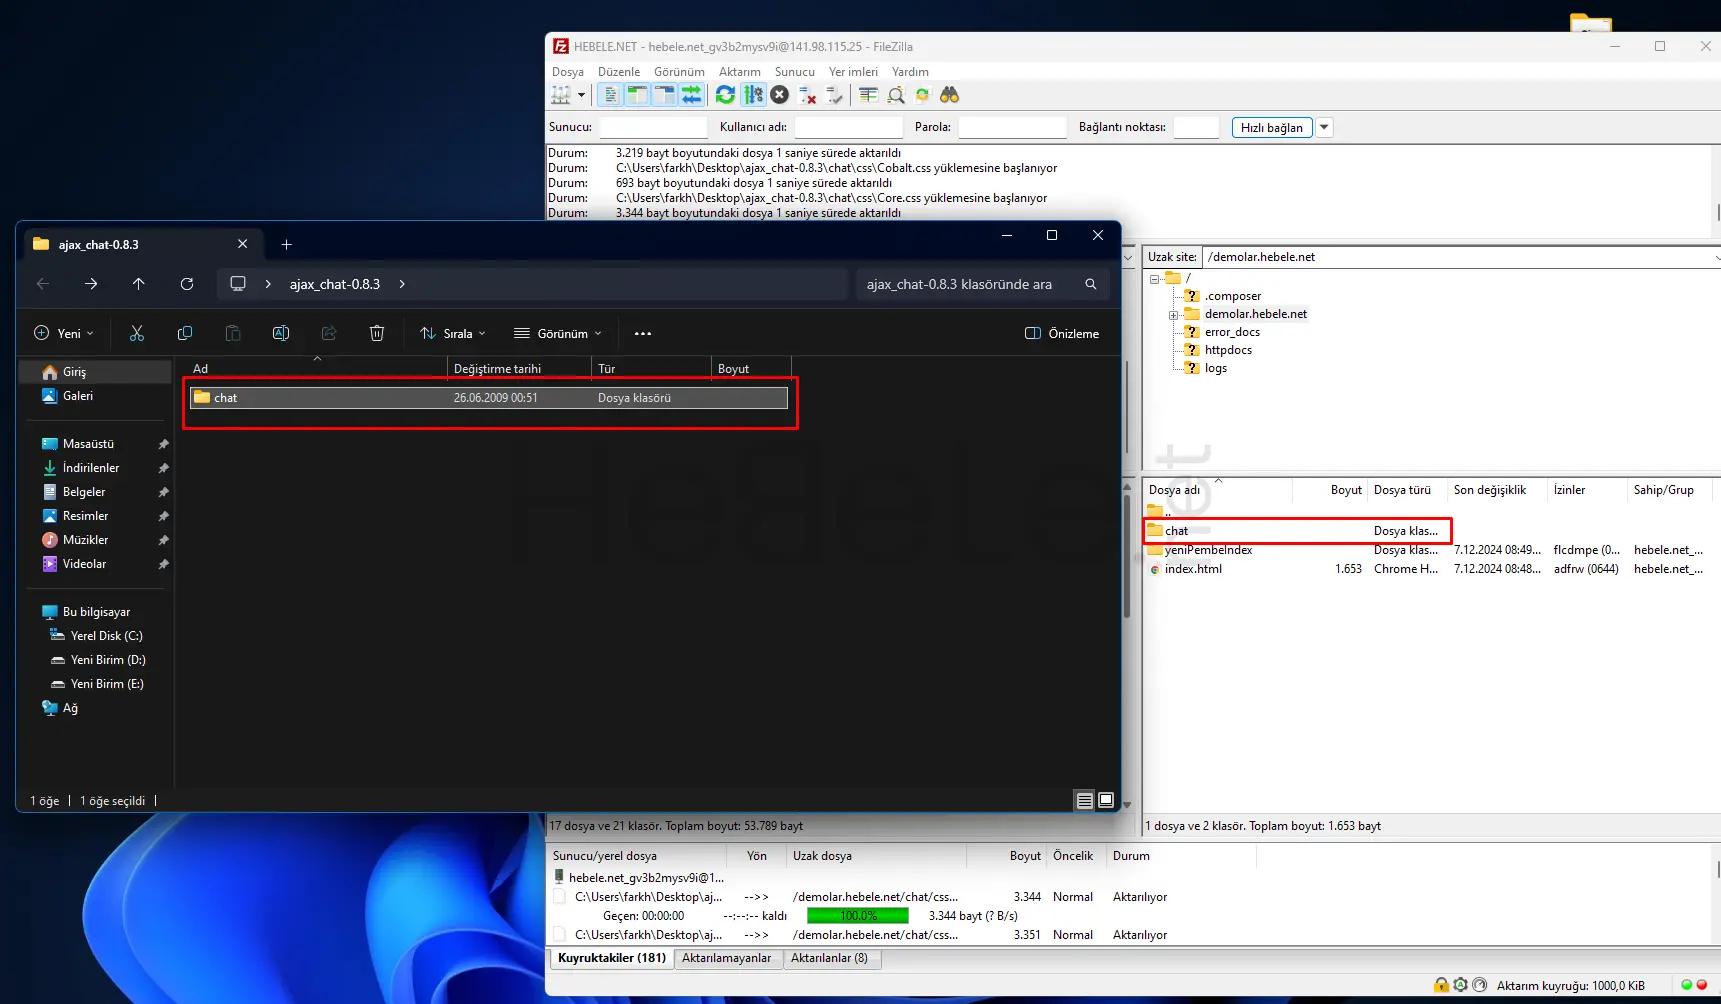This screenshot has height=1004, width=1721.
Task: Search remote files with the binoculars icon
Action: tap(949, 95)
